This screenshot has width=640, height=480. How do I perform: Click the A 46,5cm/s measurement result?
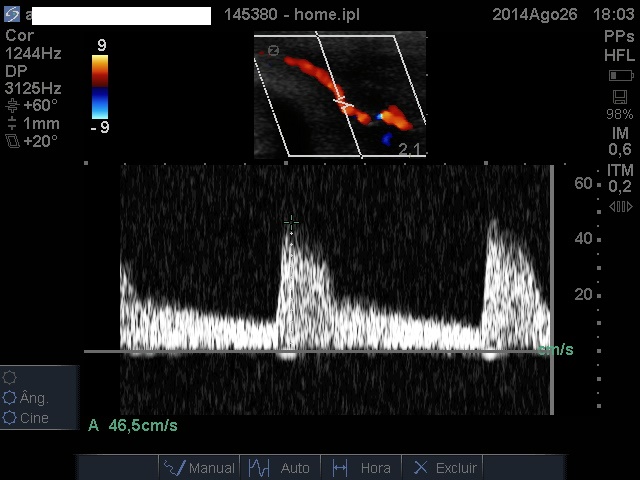[x=133, y=426]
